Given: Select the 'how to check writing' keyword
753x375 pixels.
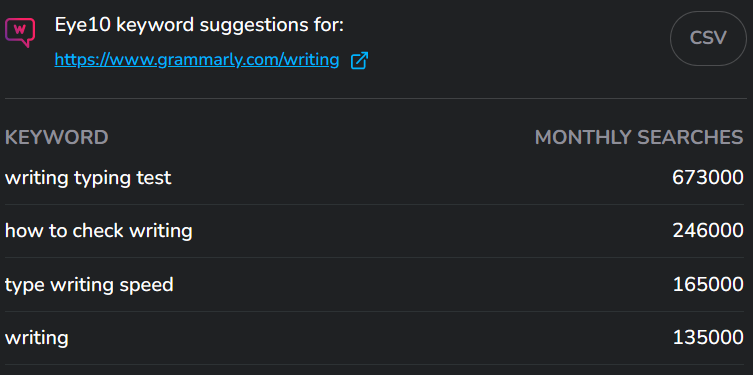Looking at the screenshot, I should (x=98, y=231).
